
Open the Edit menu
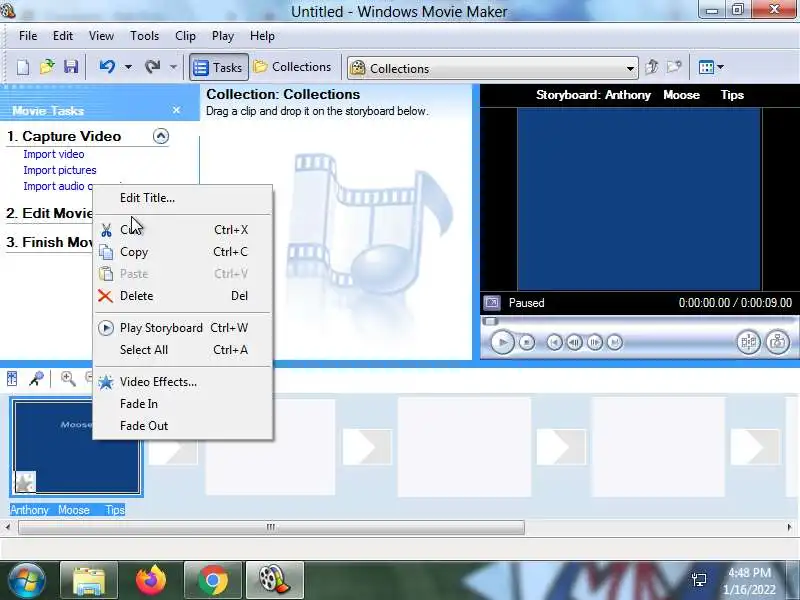coord(63,36)
